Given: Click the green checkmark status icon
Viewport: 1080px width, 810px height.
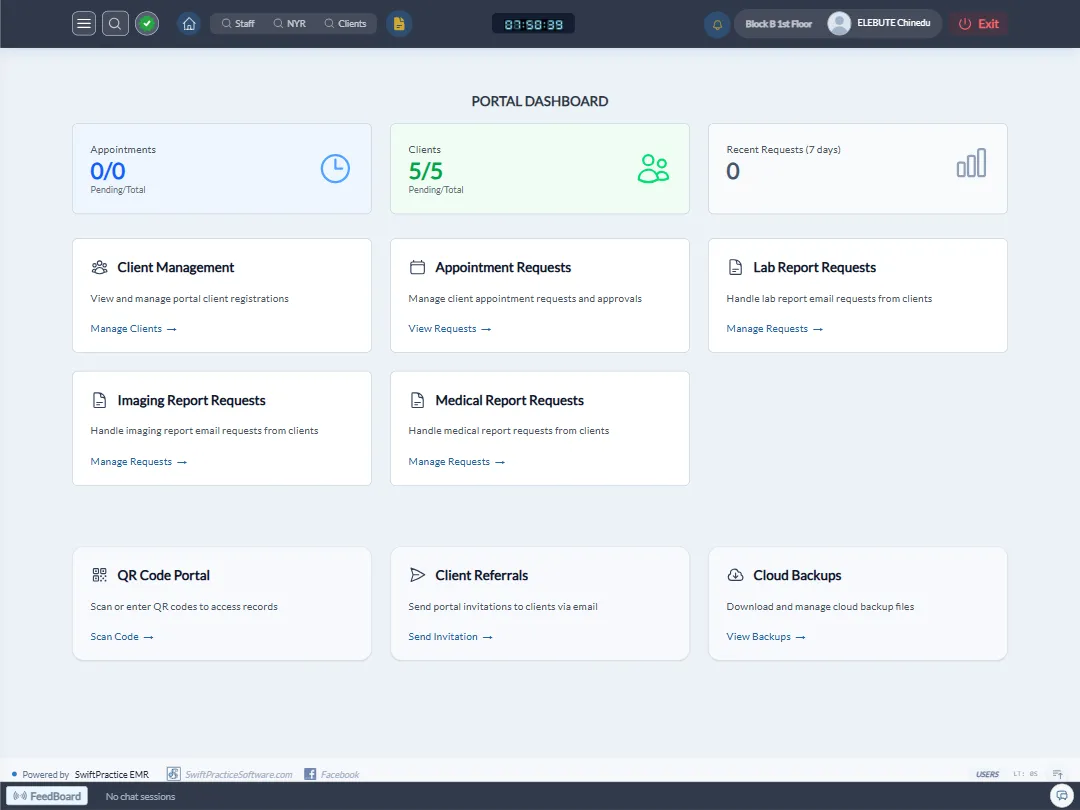Looking at the screenshot, I should pyautogui.click(x=147, y=23).
